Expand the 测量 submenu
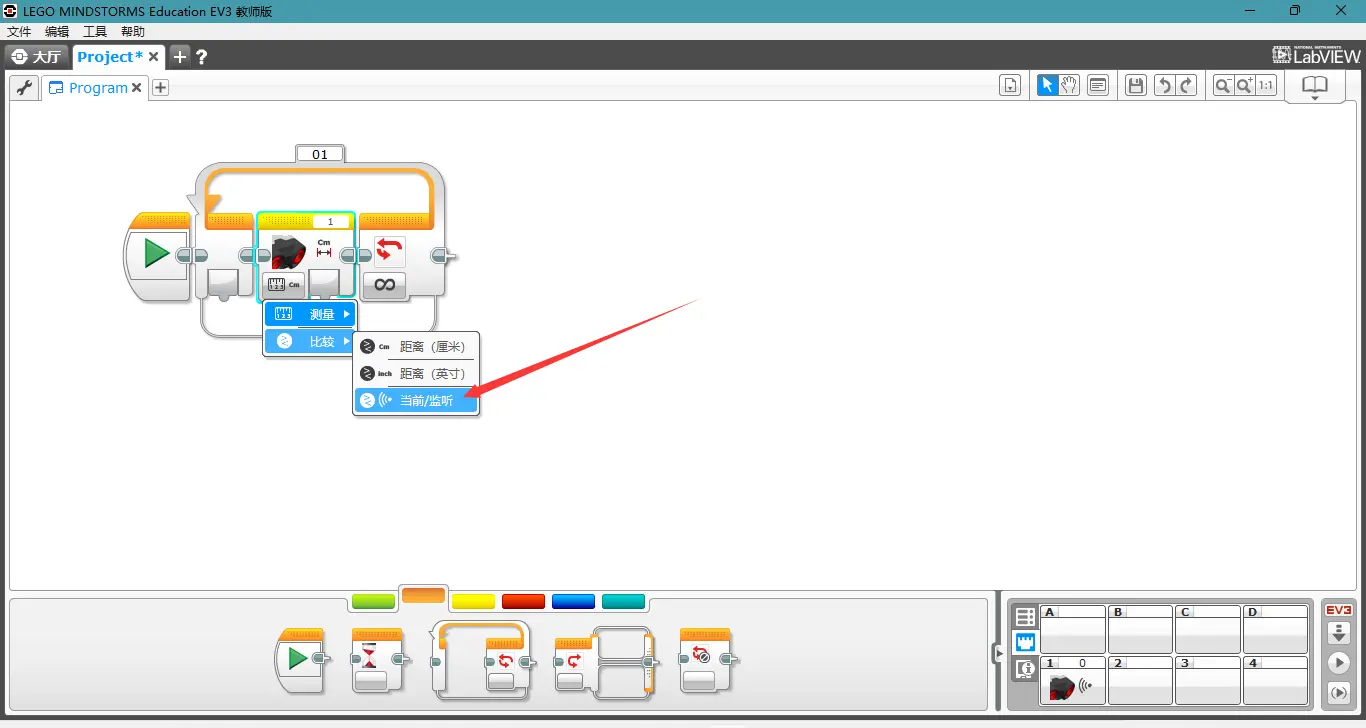This screenshot has width=1366, height=728. pos(310,314)
